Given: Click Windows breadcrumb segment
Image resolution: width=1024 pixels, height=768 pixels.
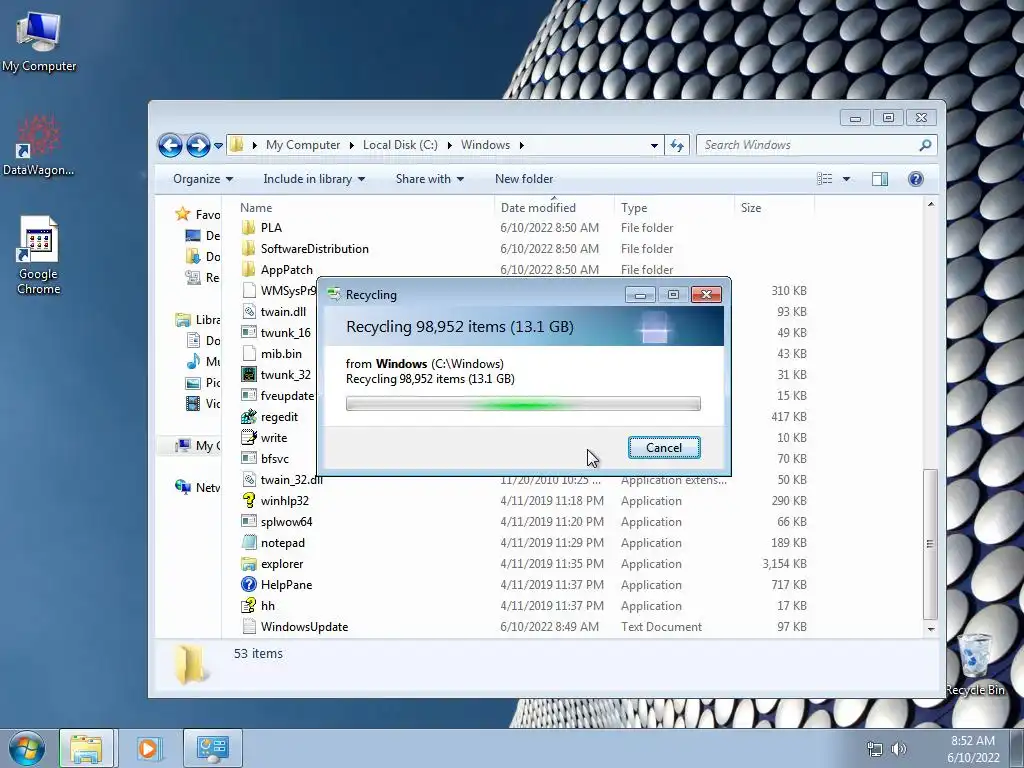Looking at the screenshot, I should pyautogui.click(x=485, y=145).
